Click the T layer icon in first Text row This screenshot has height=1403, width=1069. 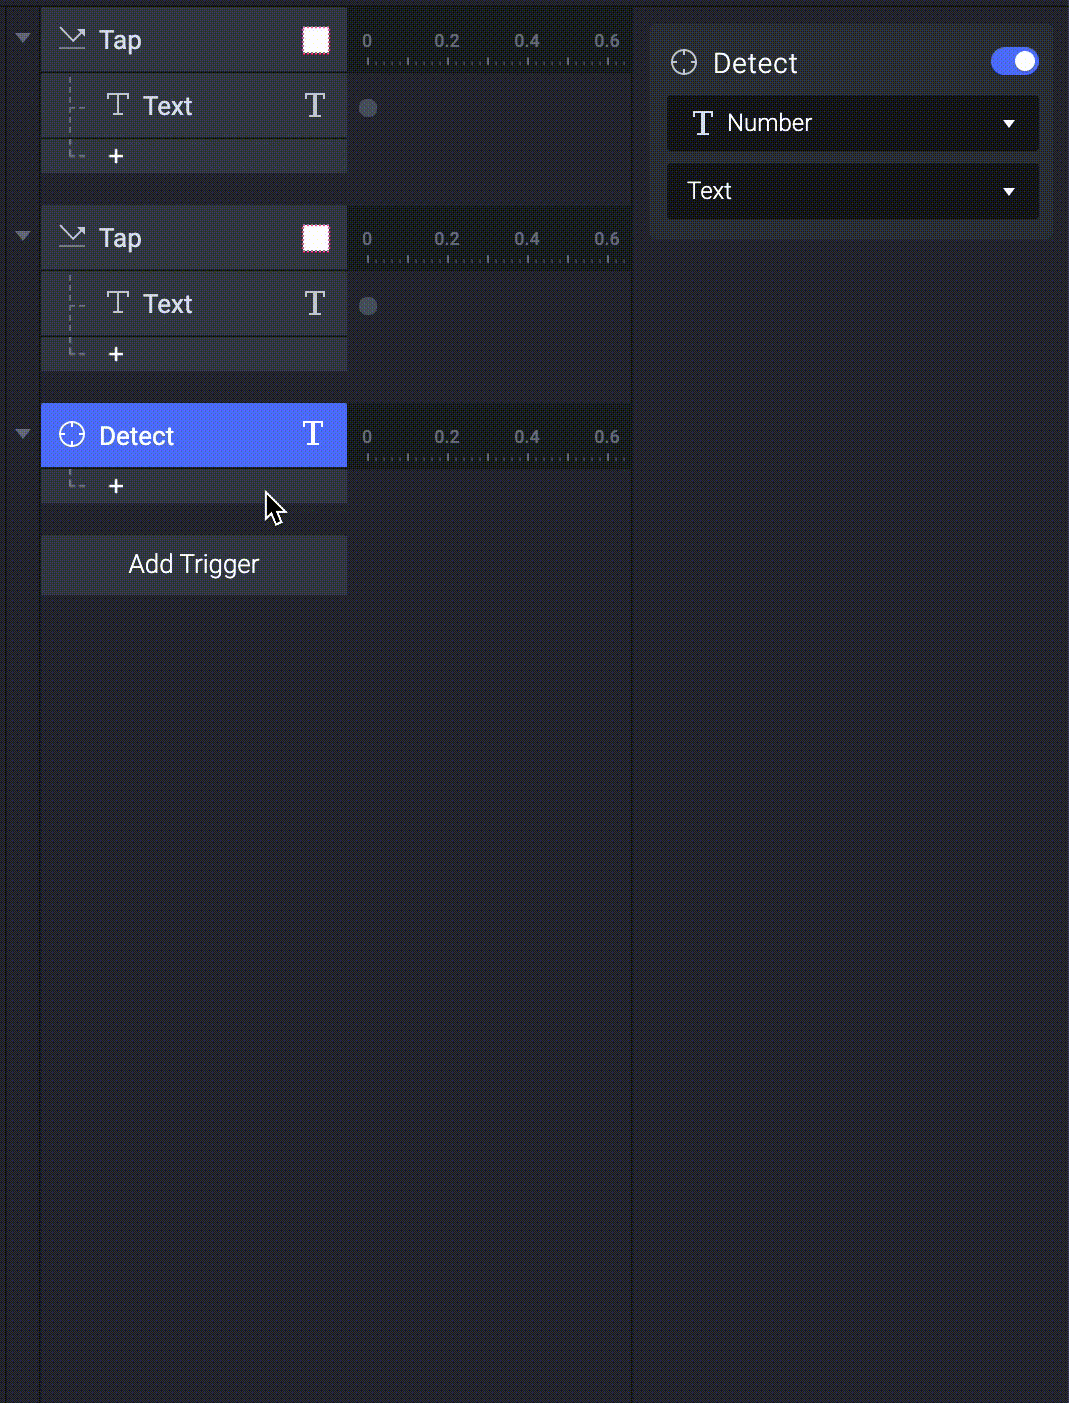[315, 105]
